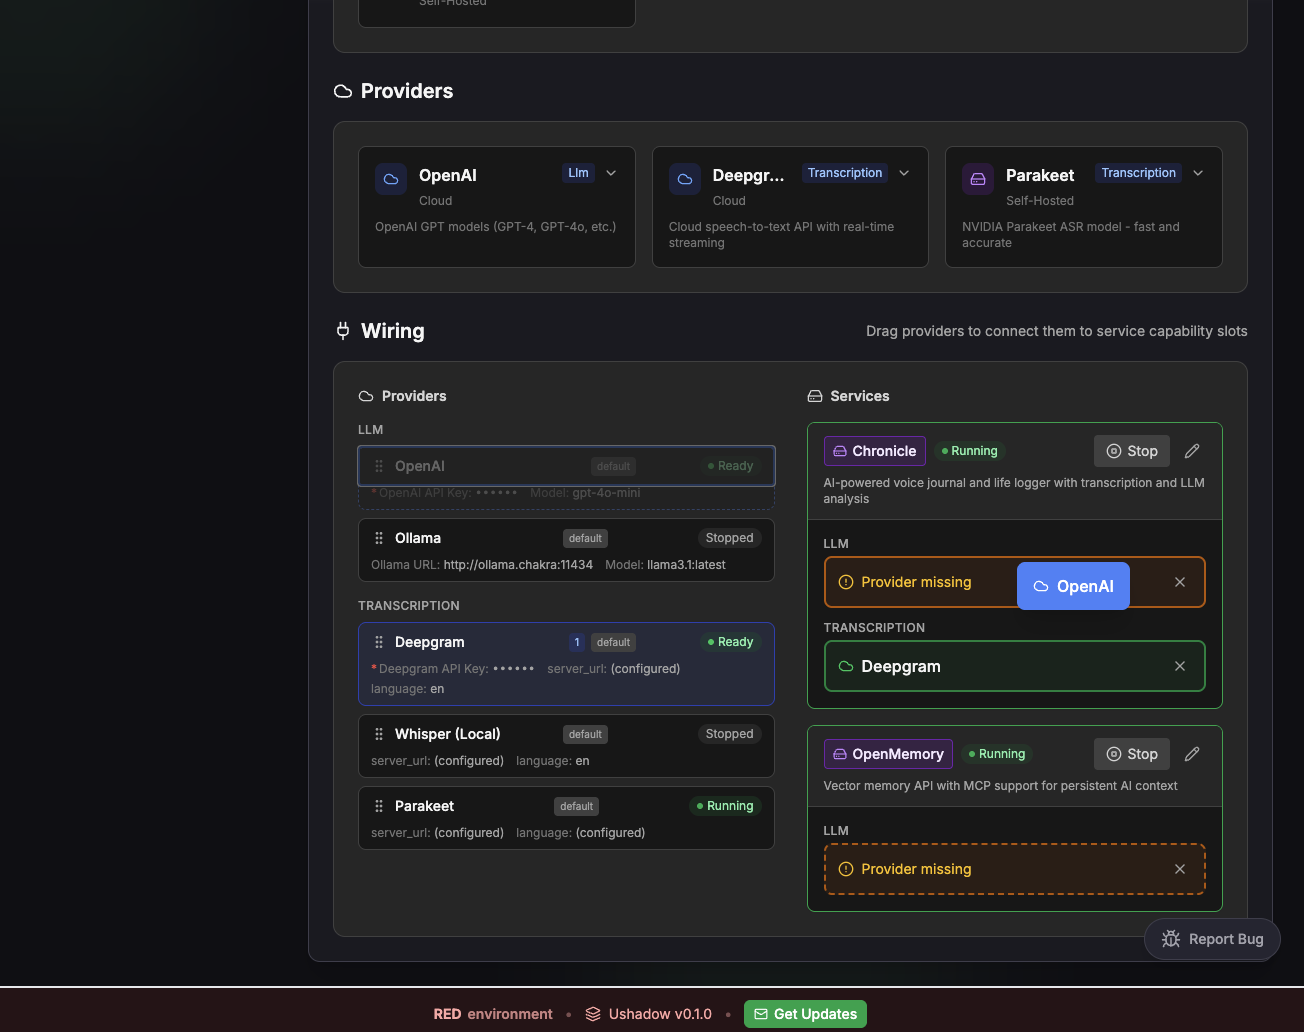The image size is (1304, 1032).
Task: Expand the OpenAI provider card chevron
Action: [x=611, y=173]
